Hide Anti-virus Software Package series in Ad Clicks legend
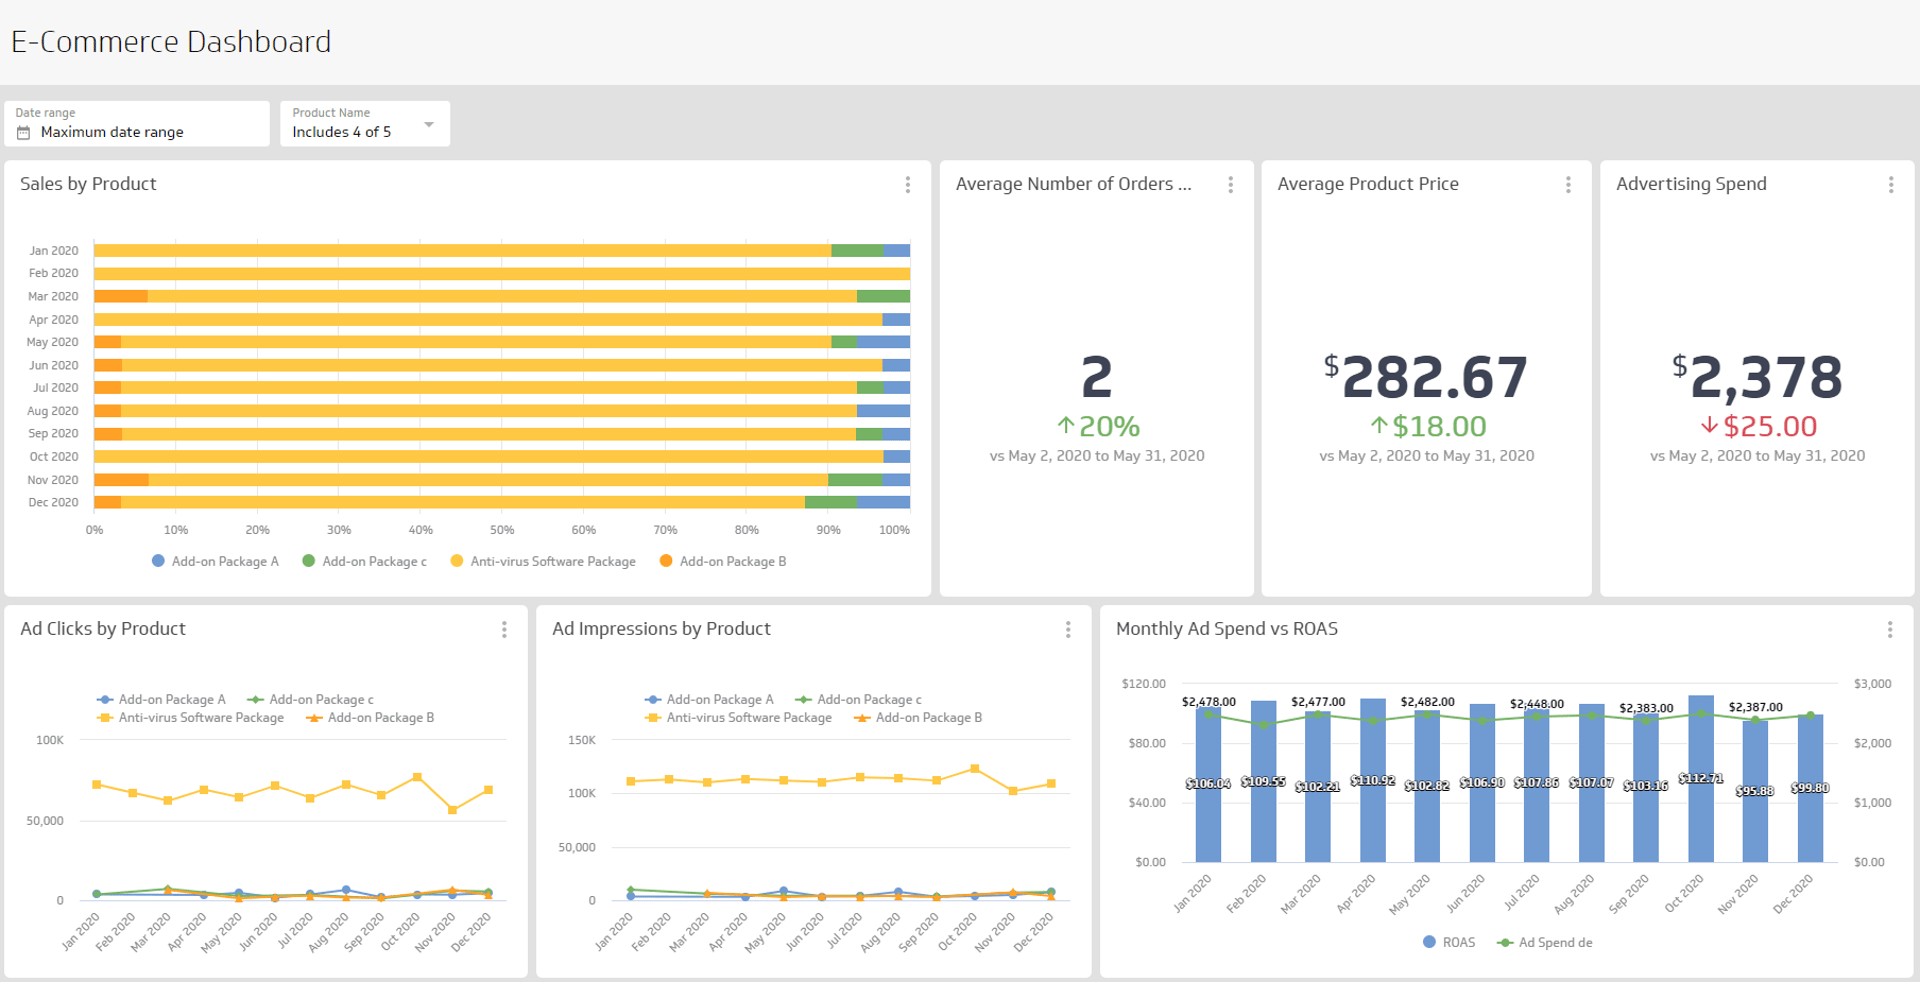Image resolution: width=1920 pixels, height=982 pixels. [x=190, y=718]
